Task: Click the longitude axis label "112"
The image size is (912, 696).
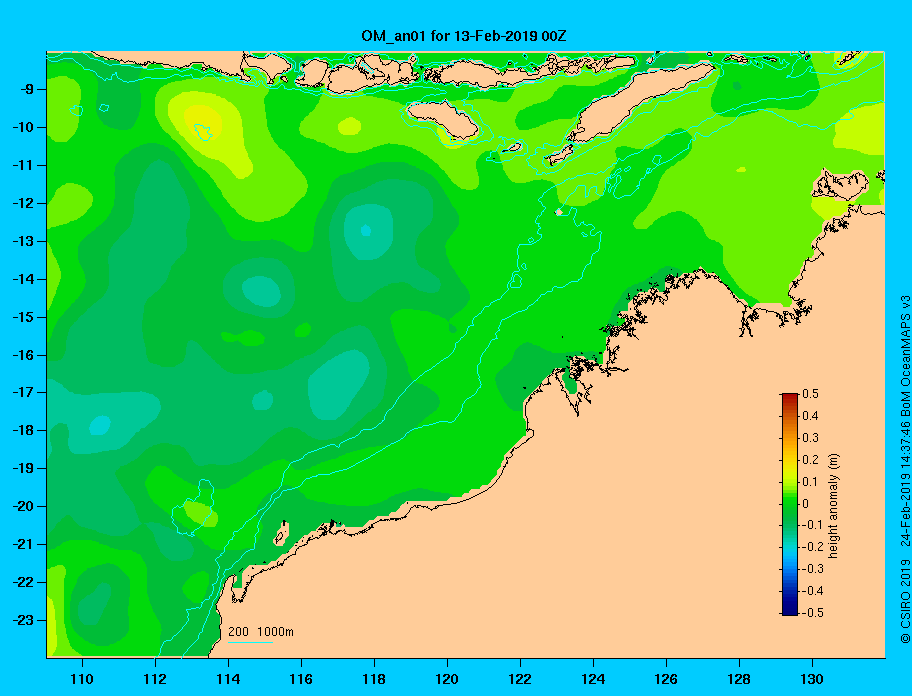Action: coord(155,679)
